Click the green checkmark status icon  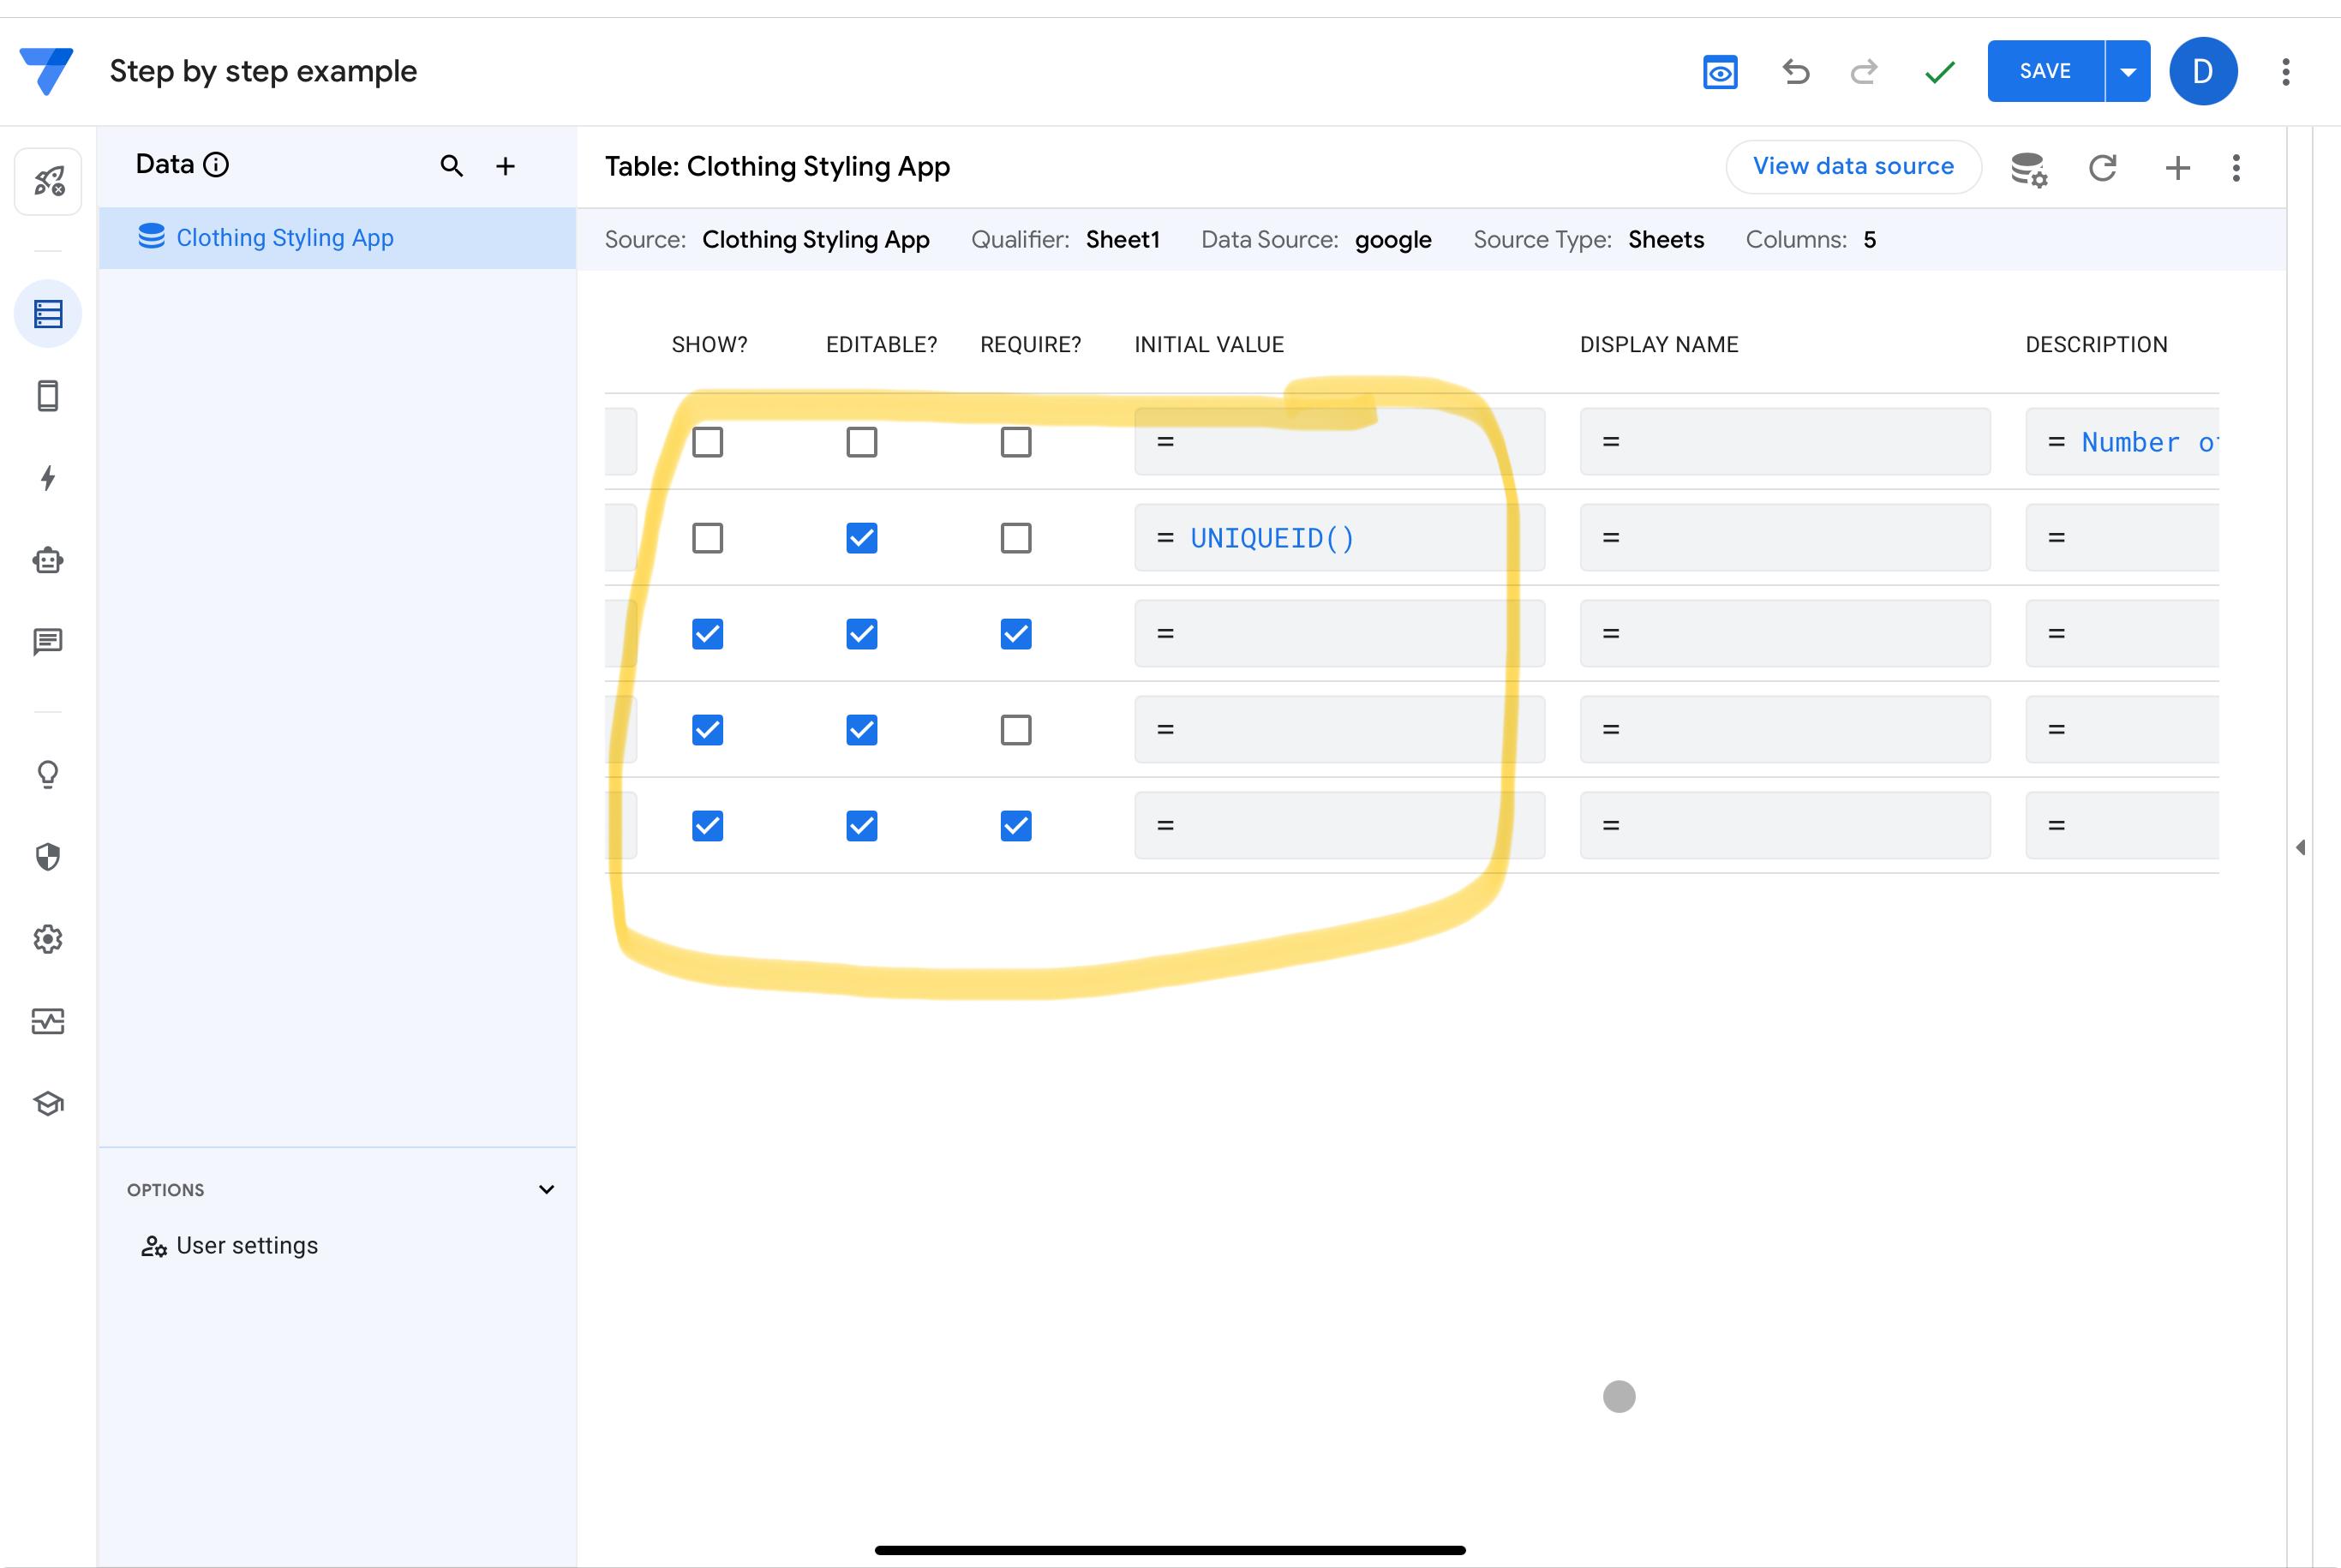pos(1939,72)
